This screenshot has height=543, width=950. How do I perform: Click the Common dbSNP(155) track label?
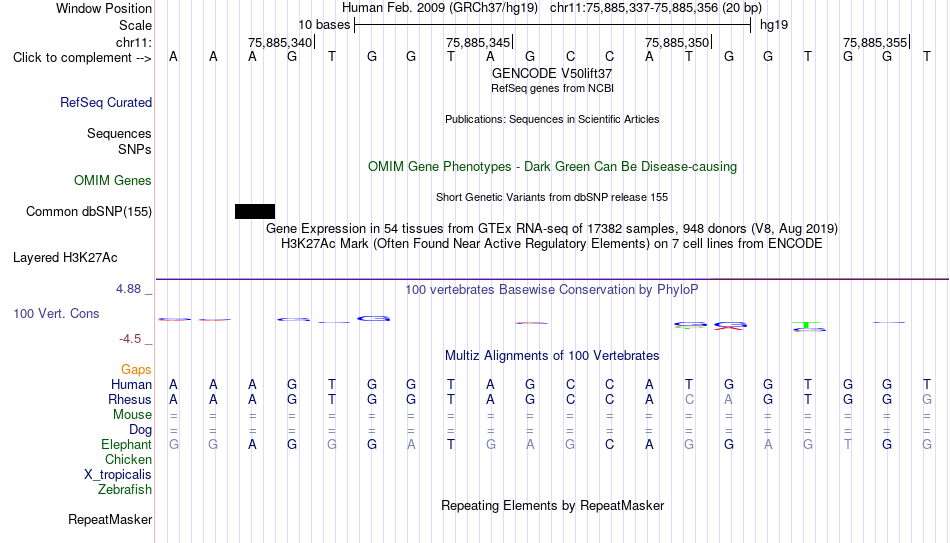pyautogui.click(x=89, y=212)
